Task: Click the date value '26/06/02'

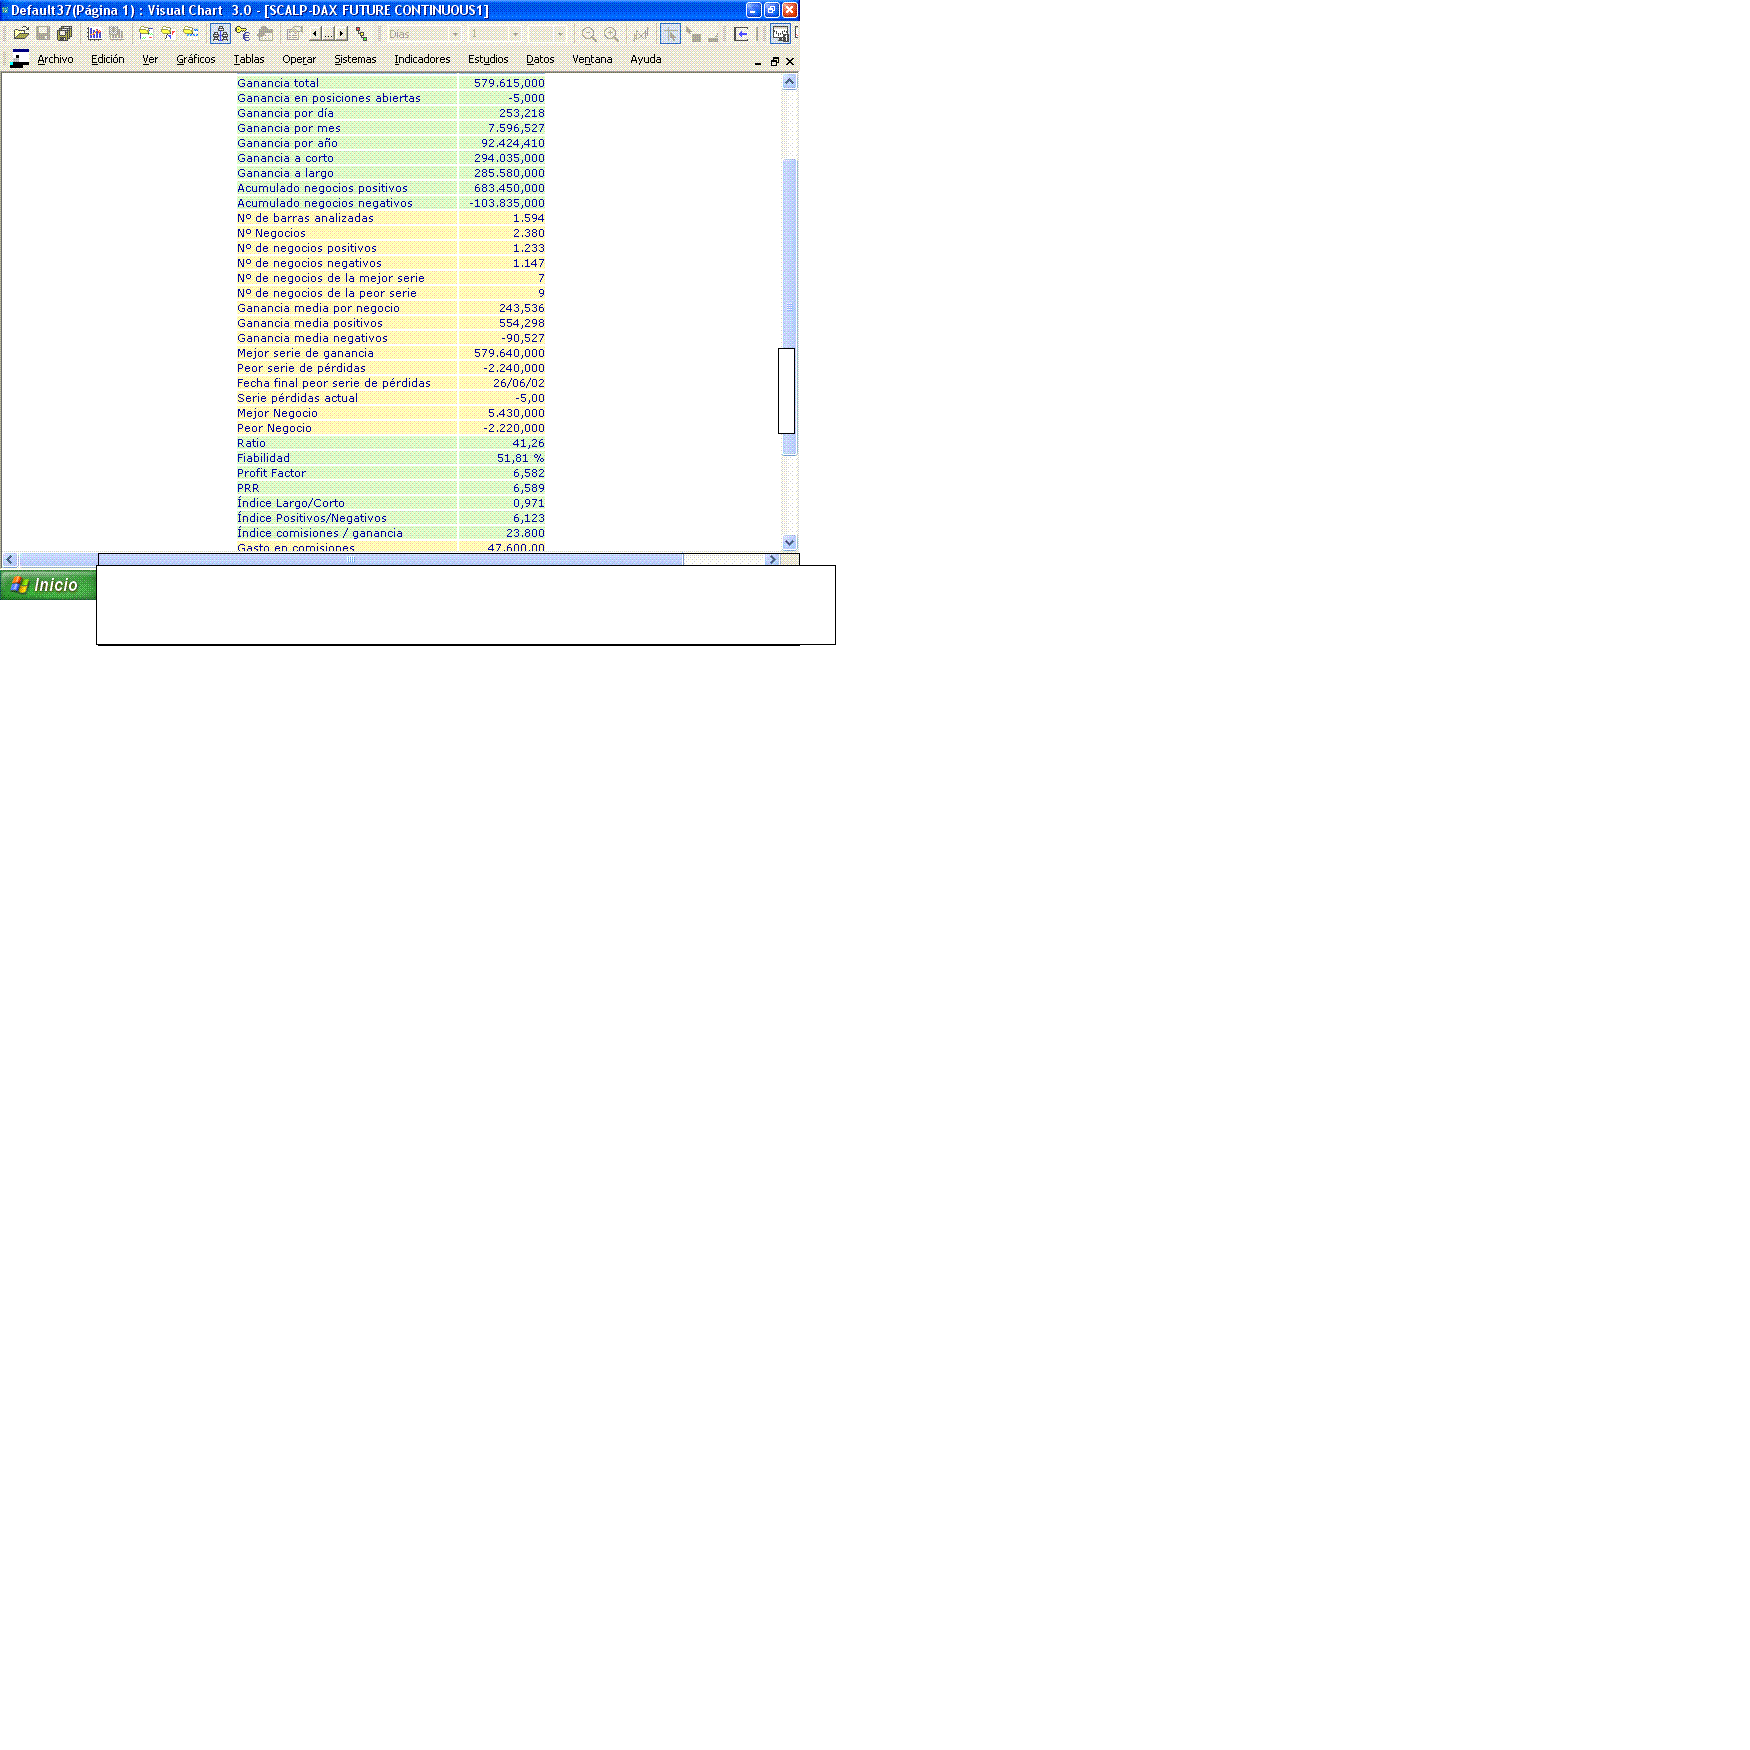Action: (518, 383)
